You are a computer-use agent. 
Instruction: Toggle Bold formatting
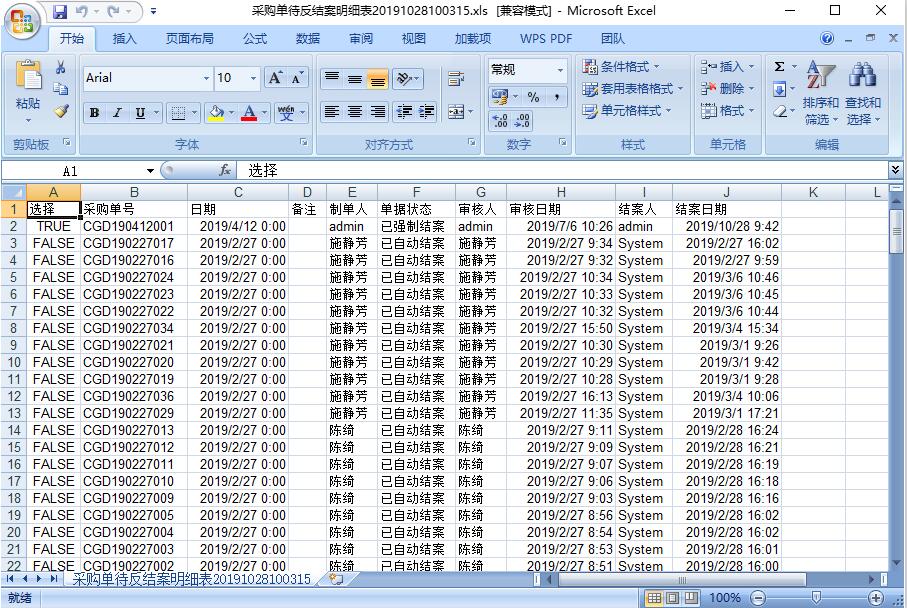(94, 113)
